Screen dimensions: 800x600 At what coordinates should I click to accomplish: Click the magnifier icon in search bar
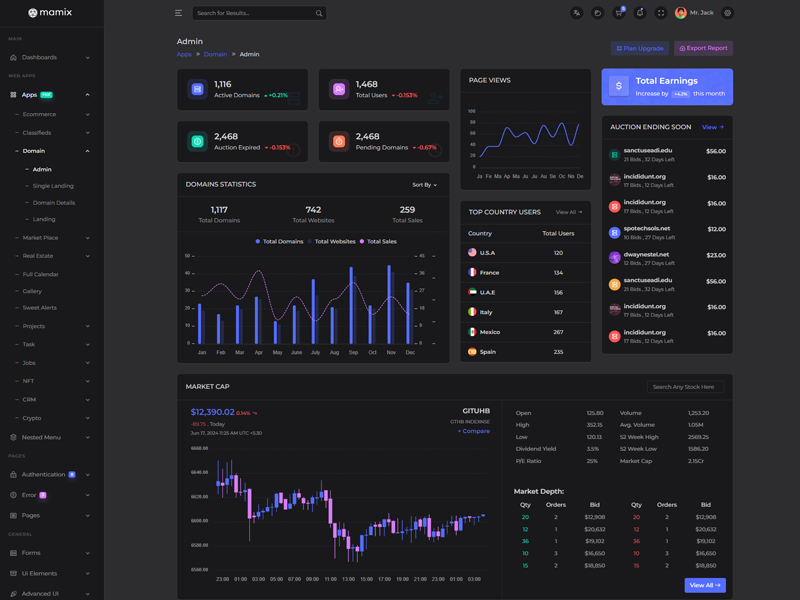click(319, 13)
